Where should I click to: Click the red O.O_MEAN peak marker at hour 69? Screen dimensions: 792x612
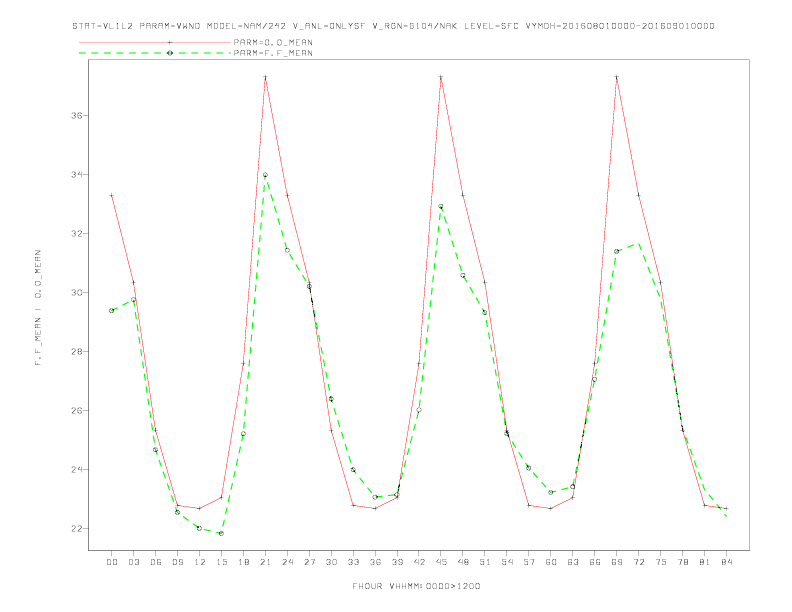click(617, 77)
